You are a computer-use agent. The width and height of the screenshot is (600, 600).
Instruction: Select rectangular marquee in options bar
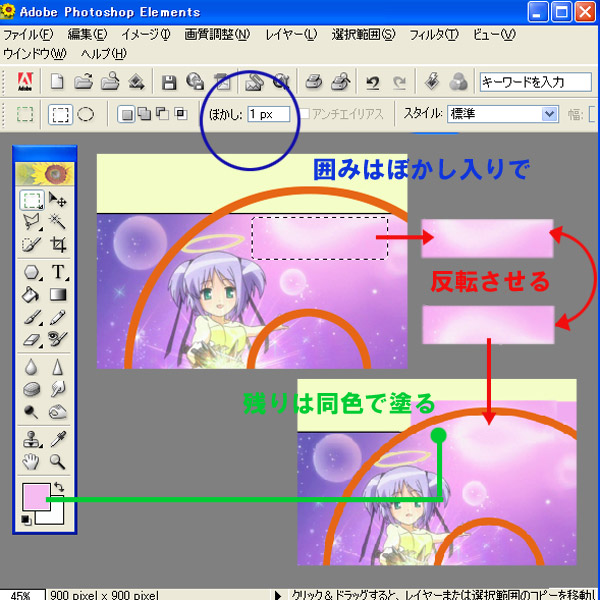(60, 114)
